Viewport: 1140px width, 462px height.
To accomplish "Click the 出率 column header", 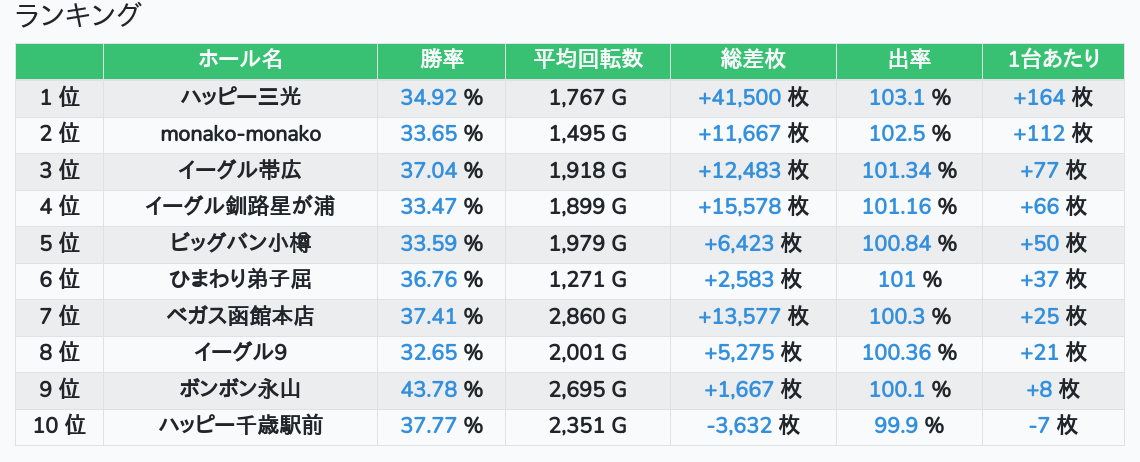I will [x=910, y=60].
